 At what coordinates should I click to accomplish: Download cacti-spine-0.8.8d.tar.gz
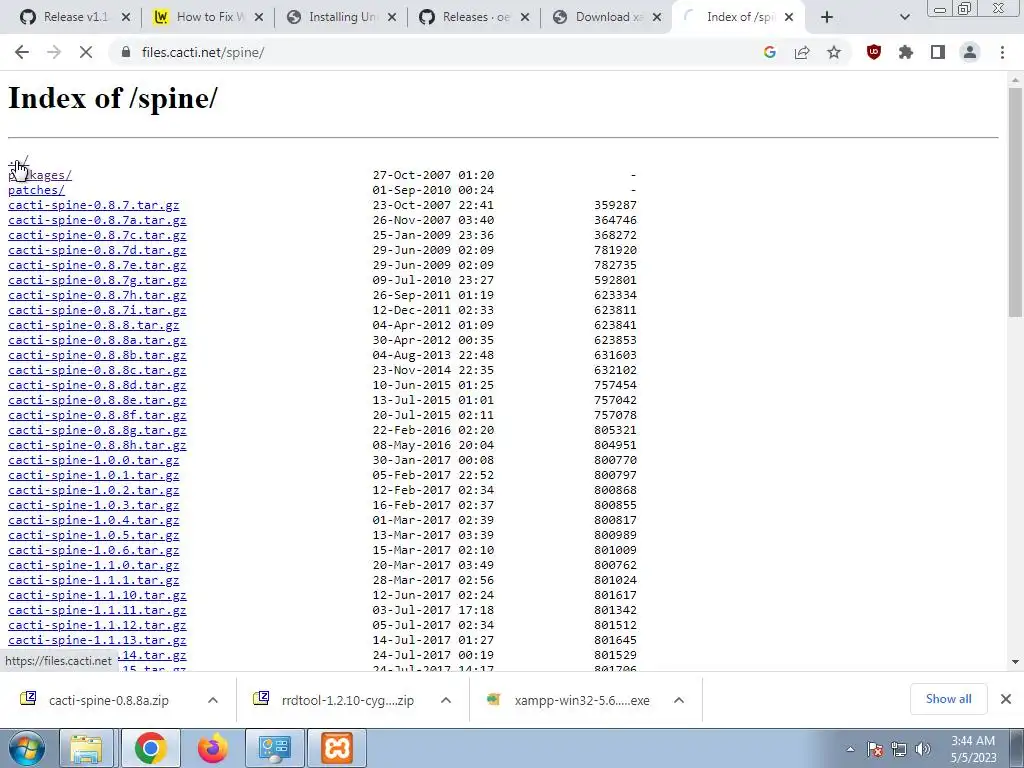(97, 385)
